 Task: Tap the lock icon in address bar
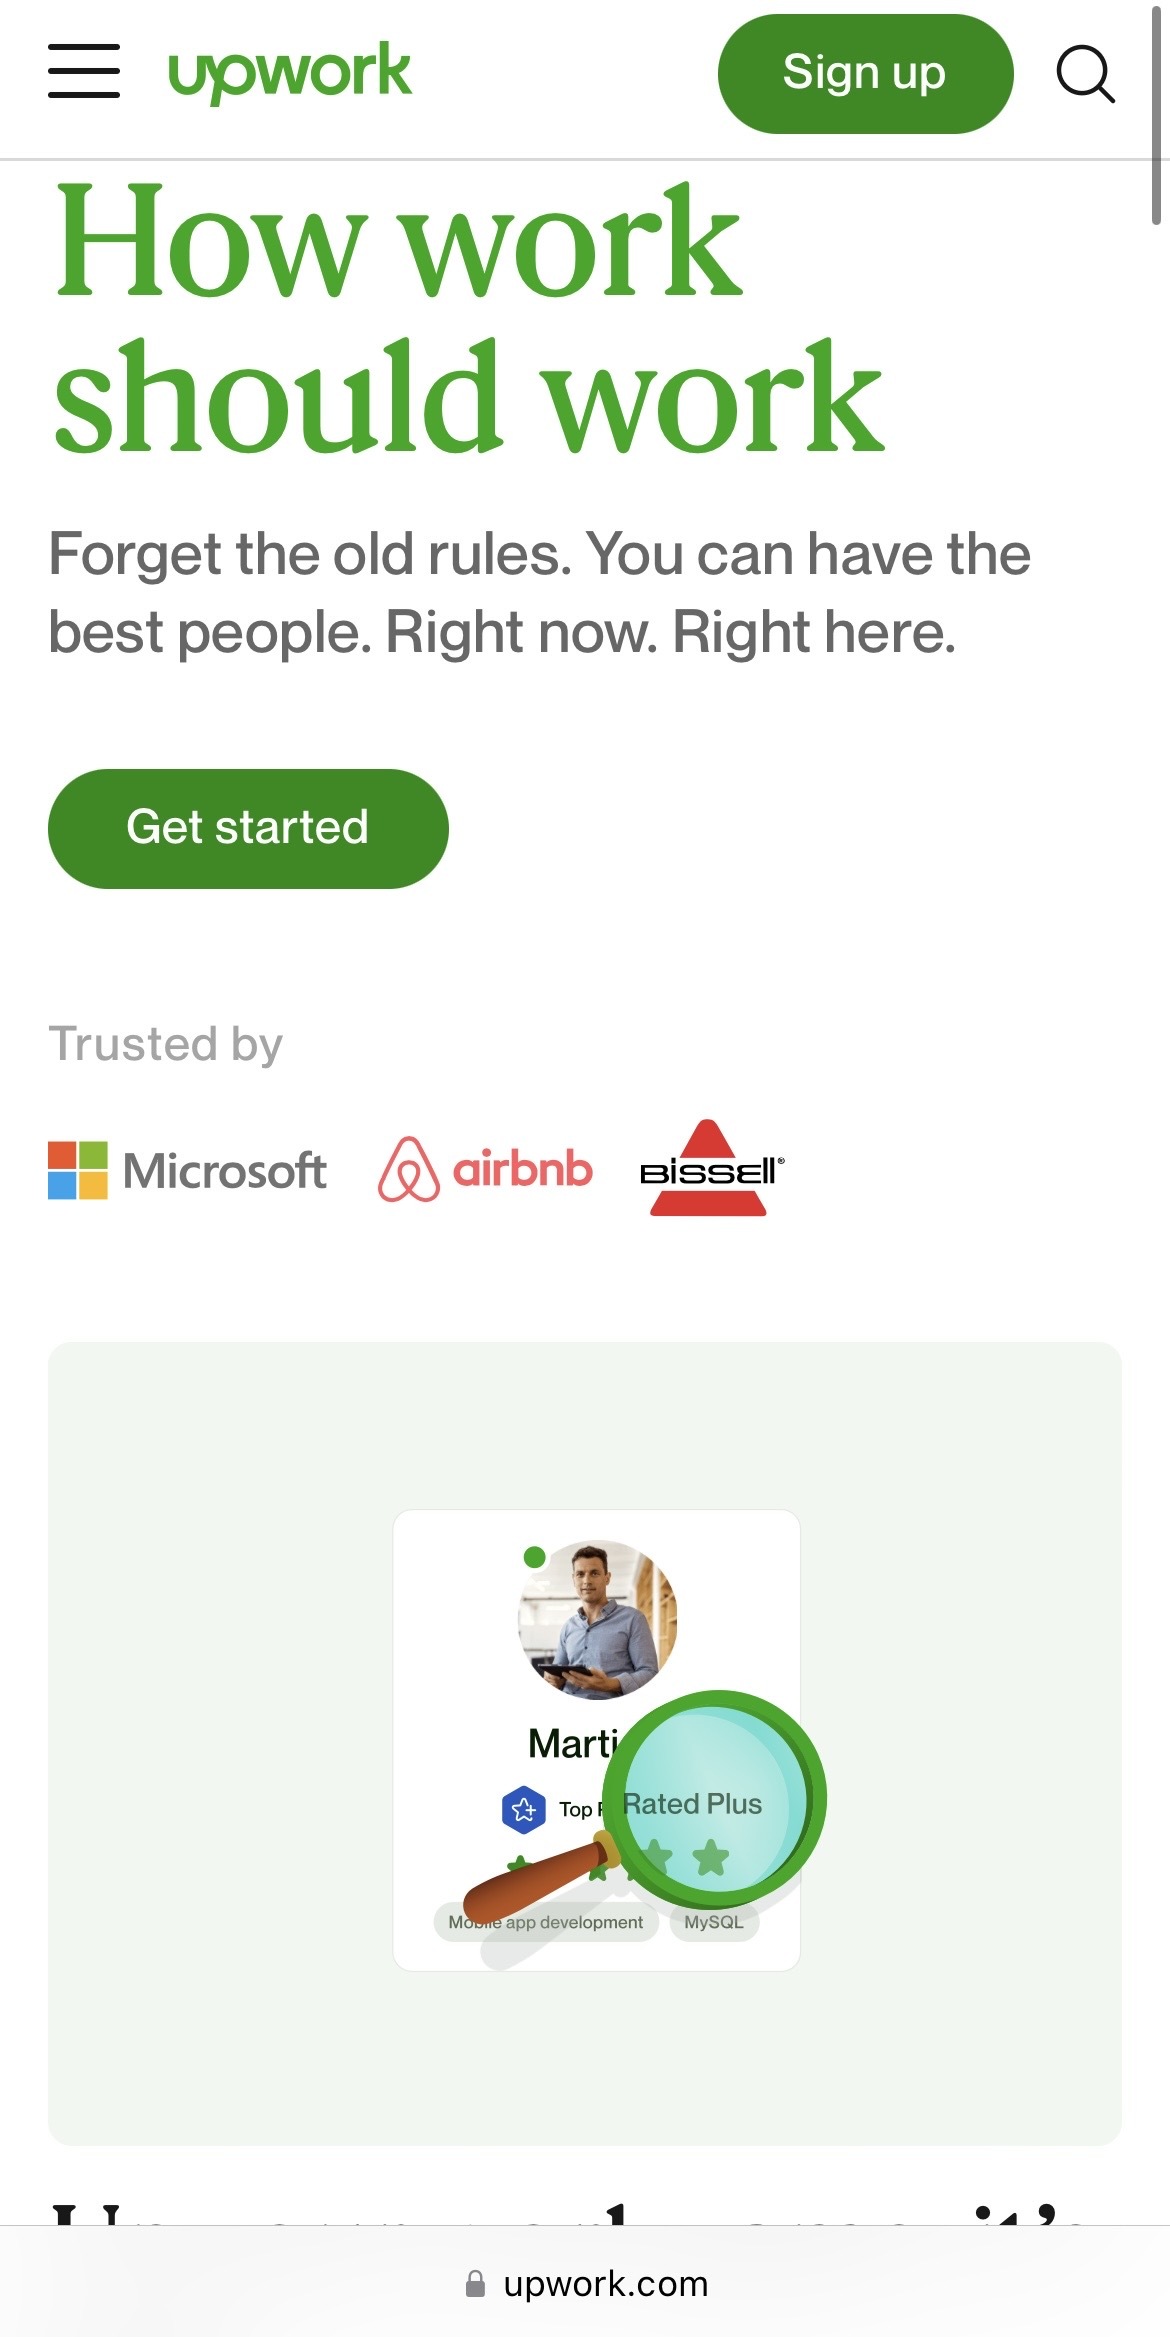(475, 2283)
